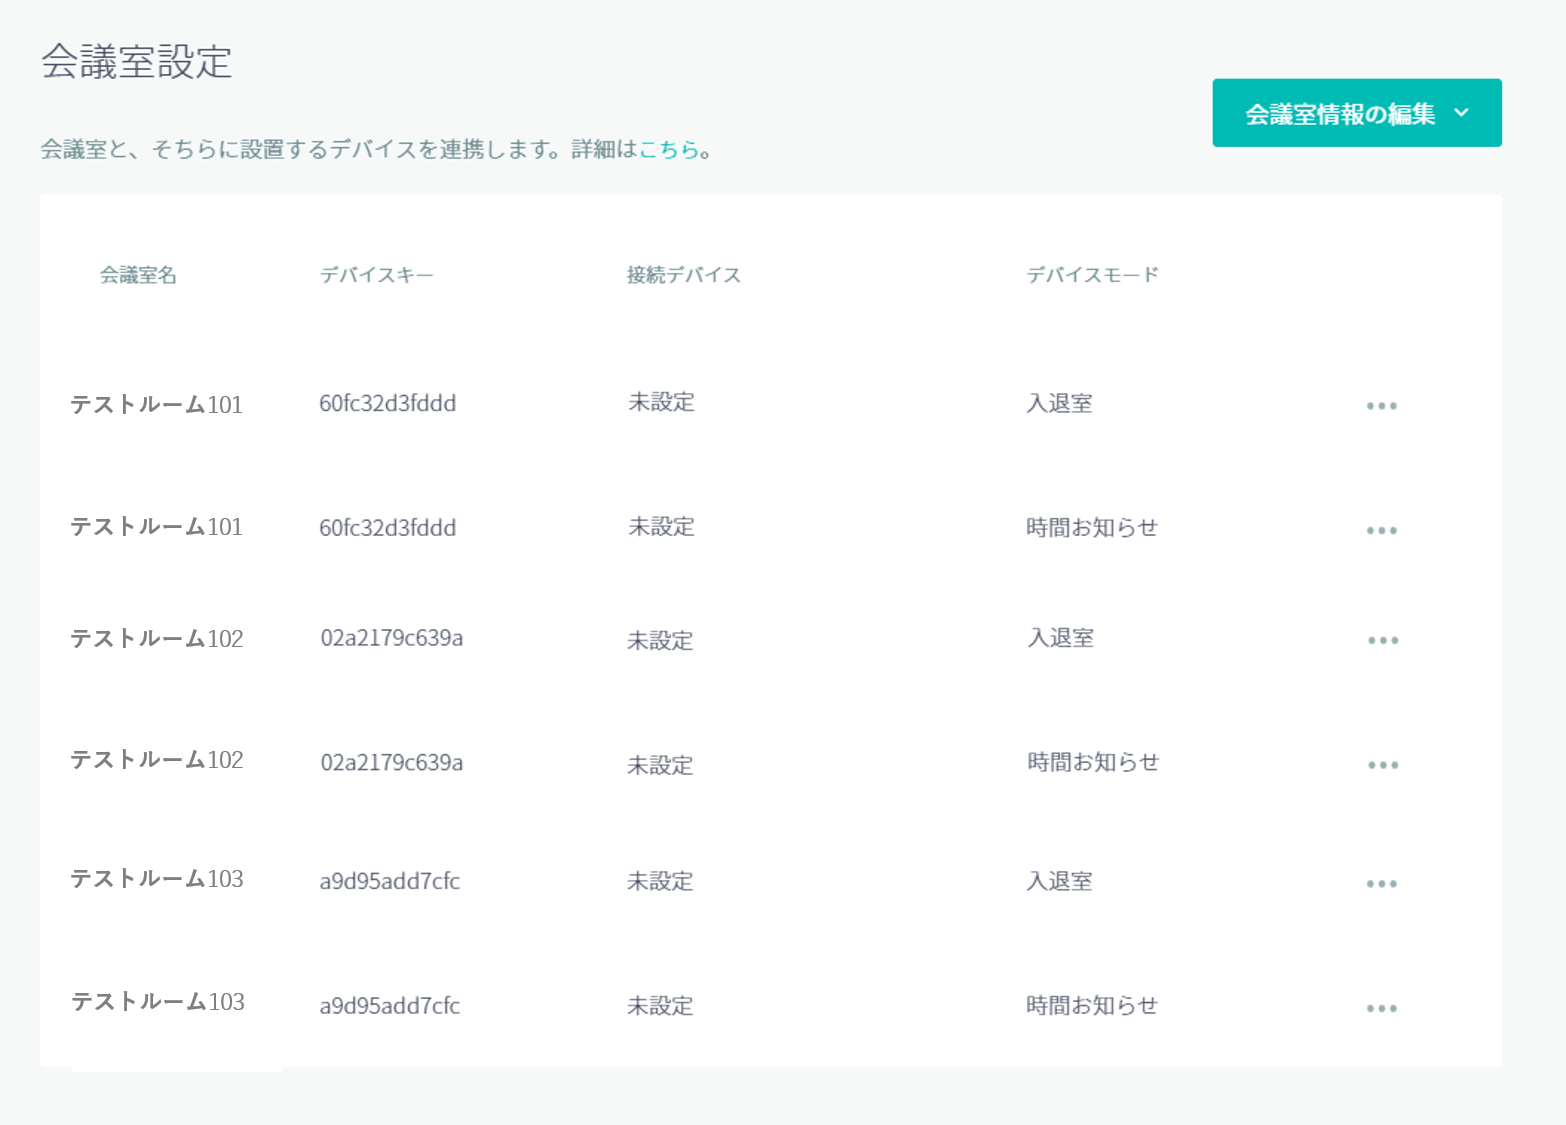This screenshot has height=1125, width=1566.
Task: Select device key a9d95add7cfc in the 入退室 row
Action: 389,882
